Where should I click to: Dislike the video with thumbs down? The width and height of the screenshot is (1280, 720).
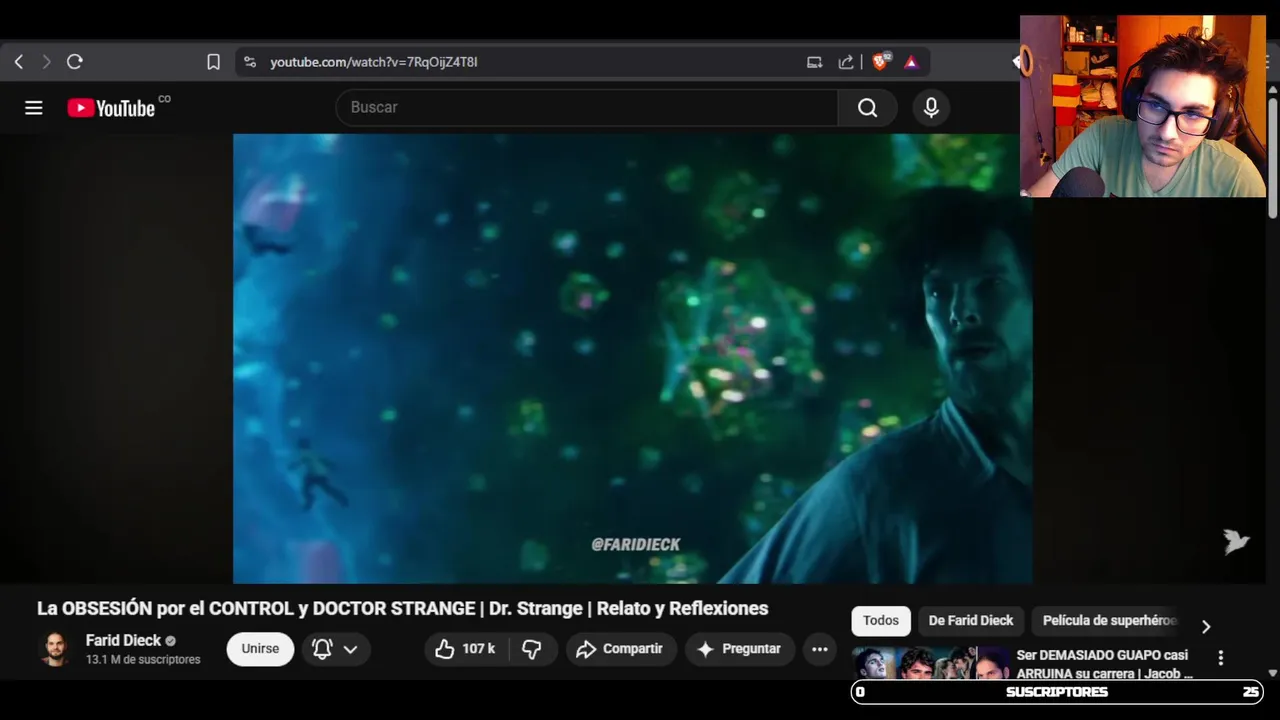[x=532, y=649]
